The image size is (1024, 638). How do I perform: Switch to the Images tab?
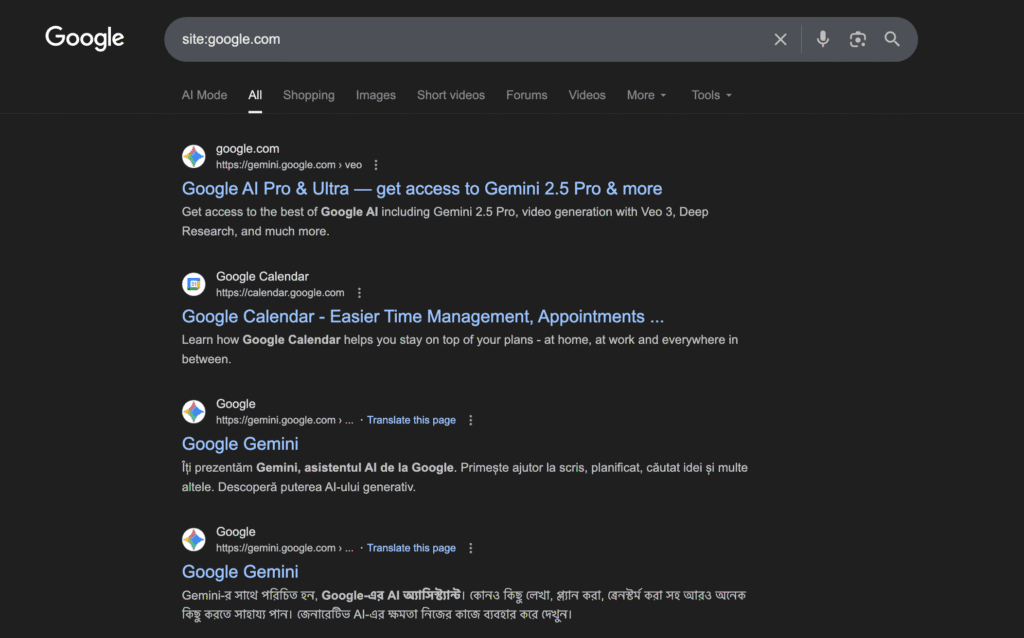pyautogui.click(x=375, y=94)
